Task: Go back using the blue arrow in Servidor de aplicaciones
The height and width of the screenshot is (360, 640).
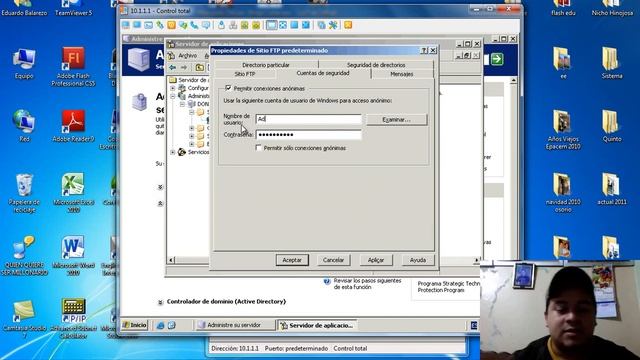Action: pyautogui.click(x=173, y=67)
